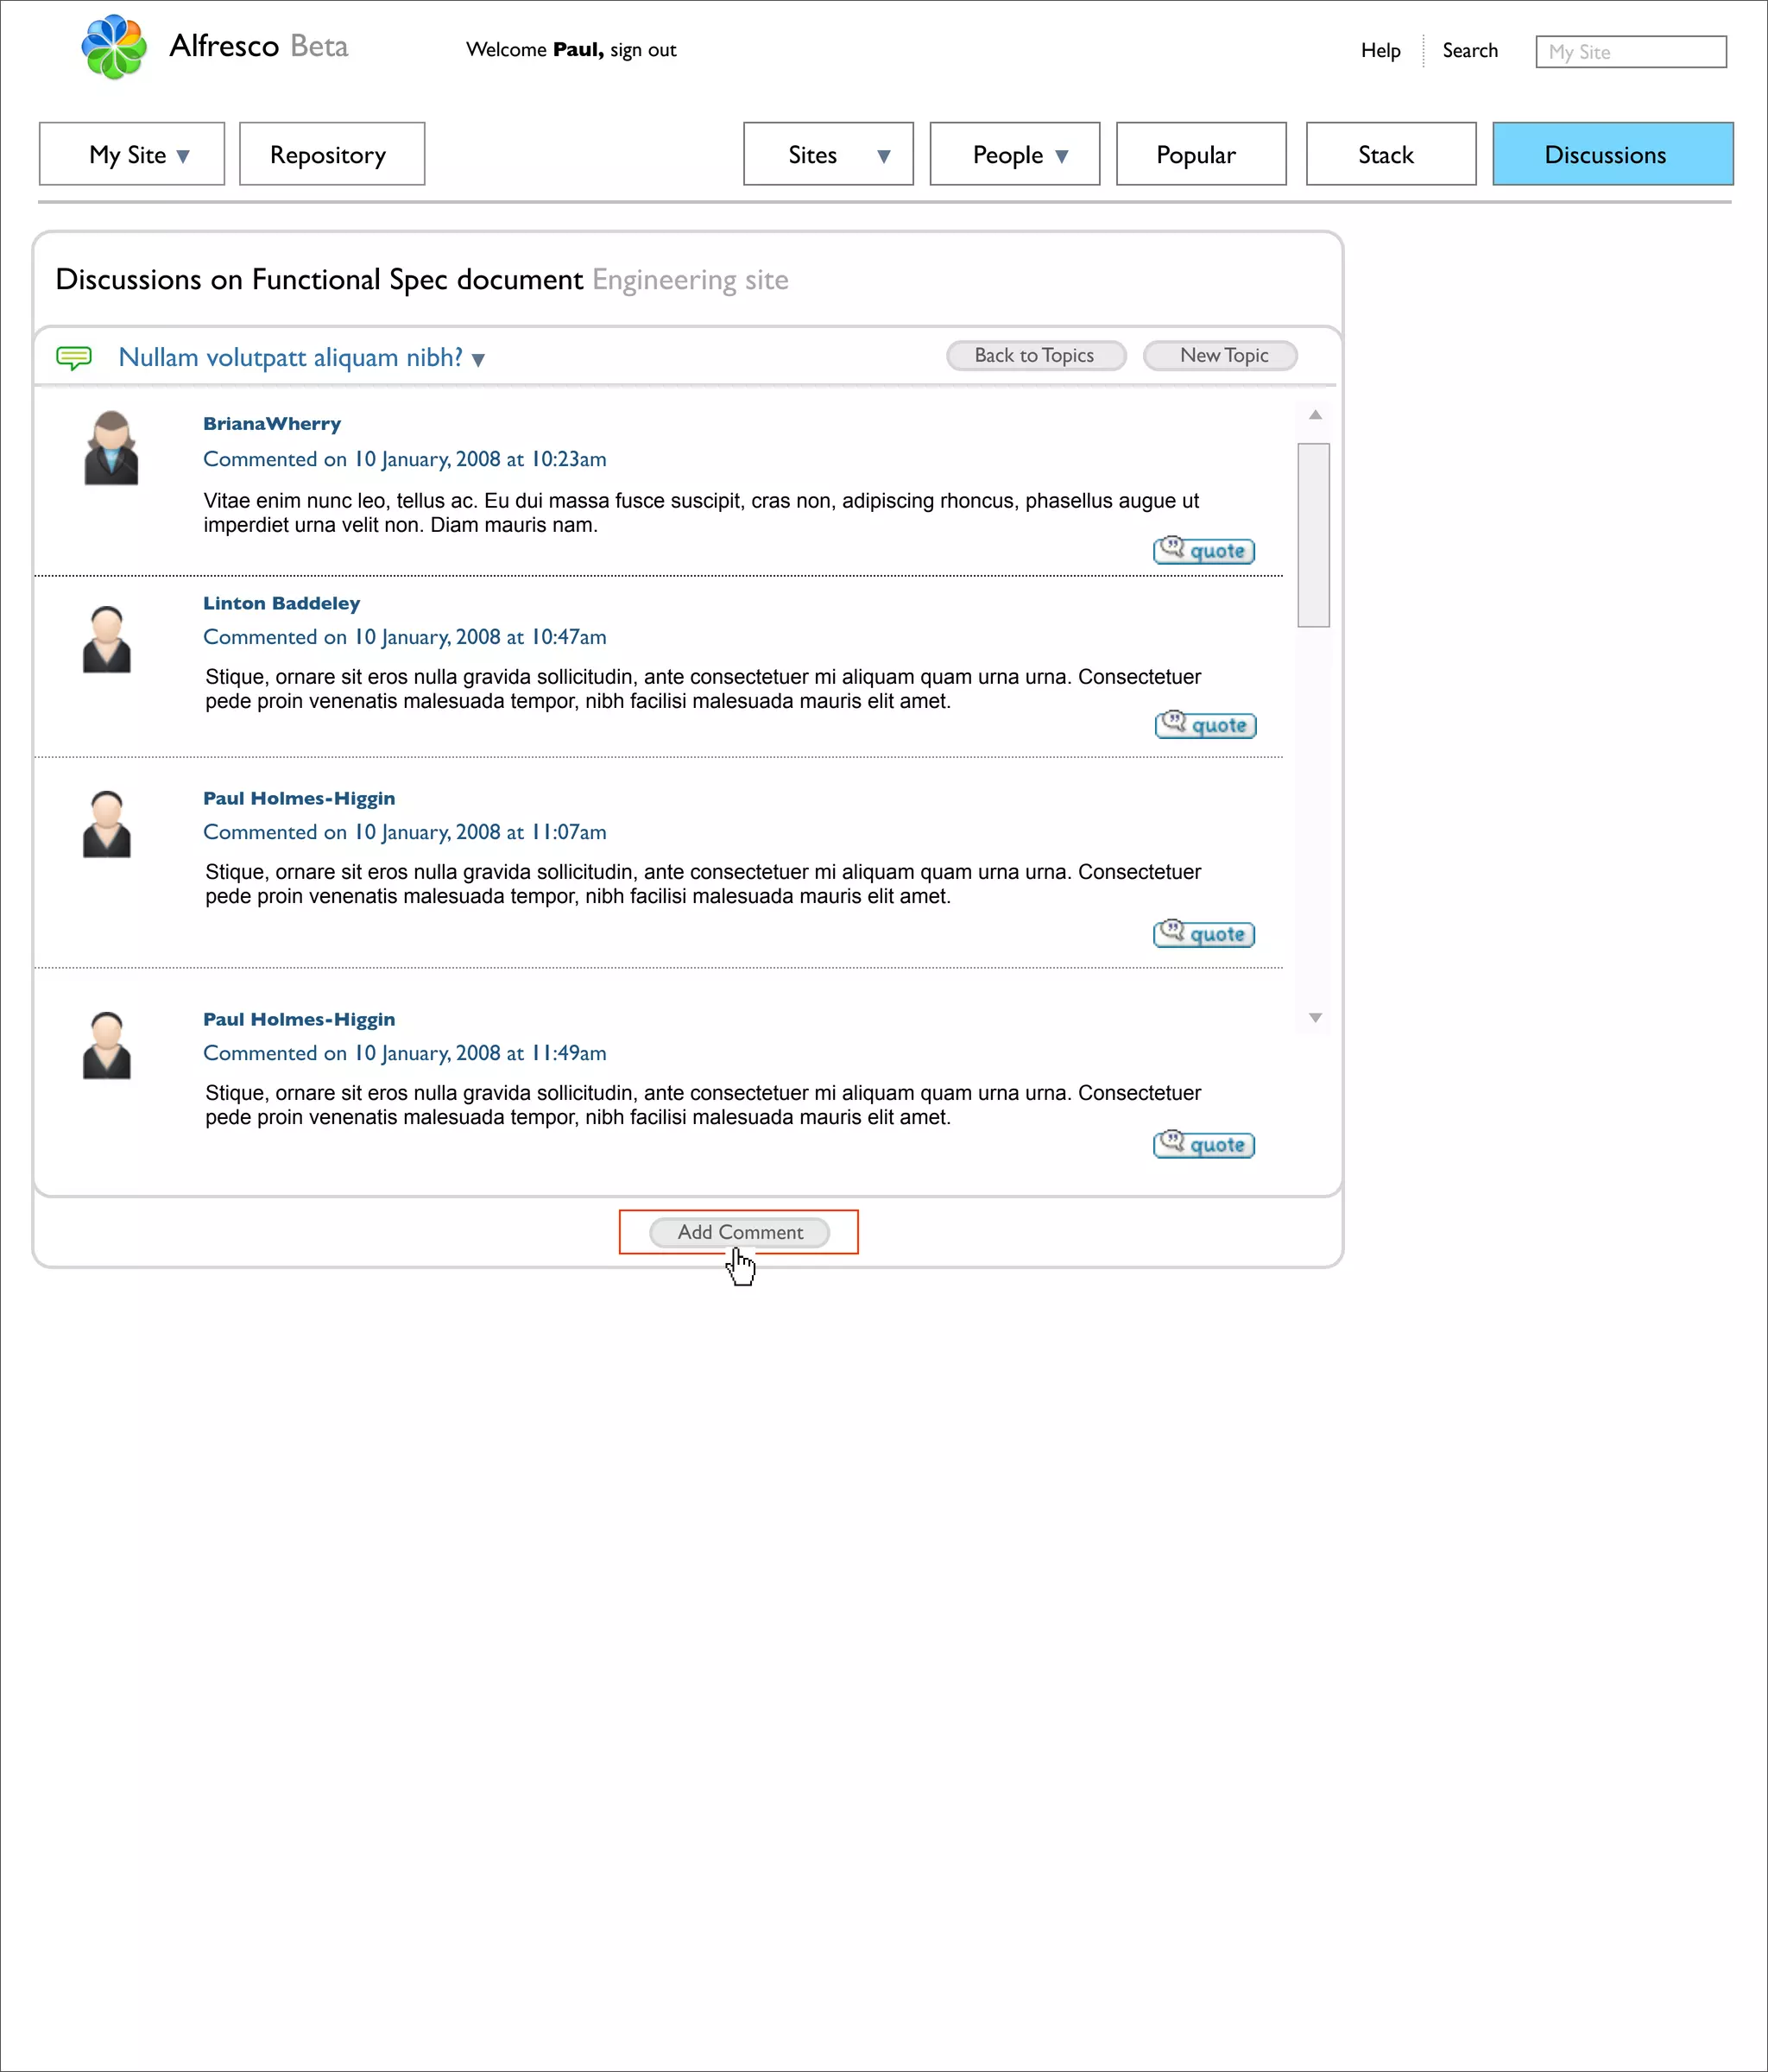This screenshot has height=2072, width=1768.
Task: Switch to the Stack tab
Action: point(1391,154)
